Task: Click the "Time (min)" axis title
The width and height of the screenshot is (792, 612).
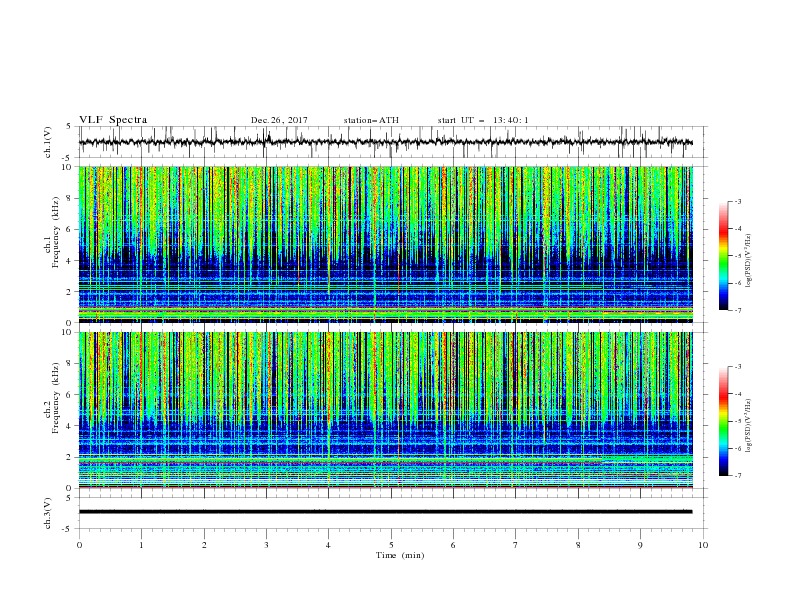Action: pyautogui.click(x=400, y=555)
